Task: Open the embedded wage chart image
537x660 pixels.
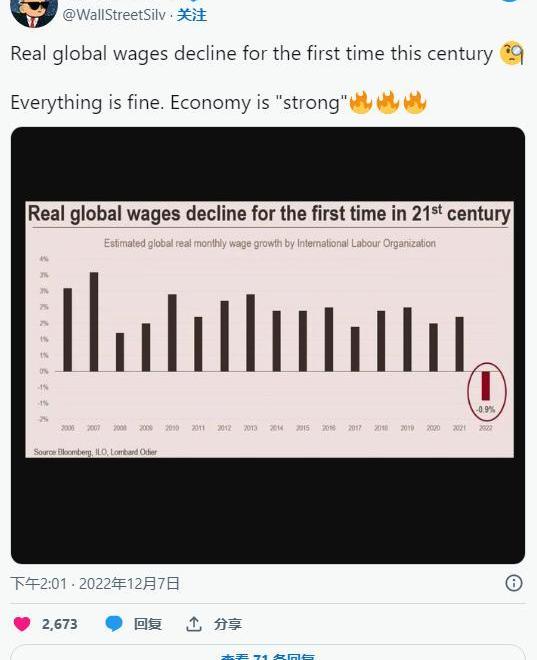Action: [x=268, y=345]
